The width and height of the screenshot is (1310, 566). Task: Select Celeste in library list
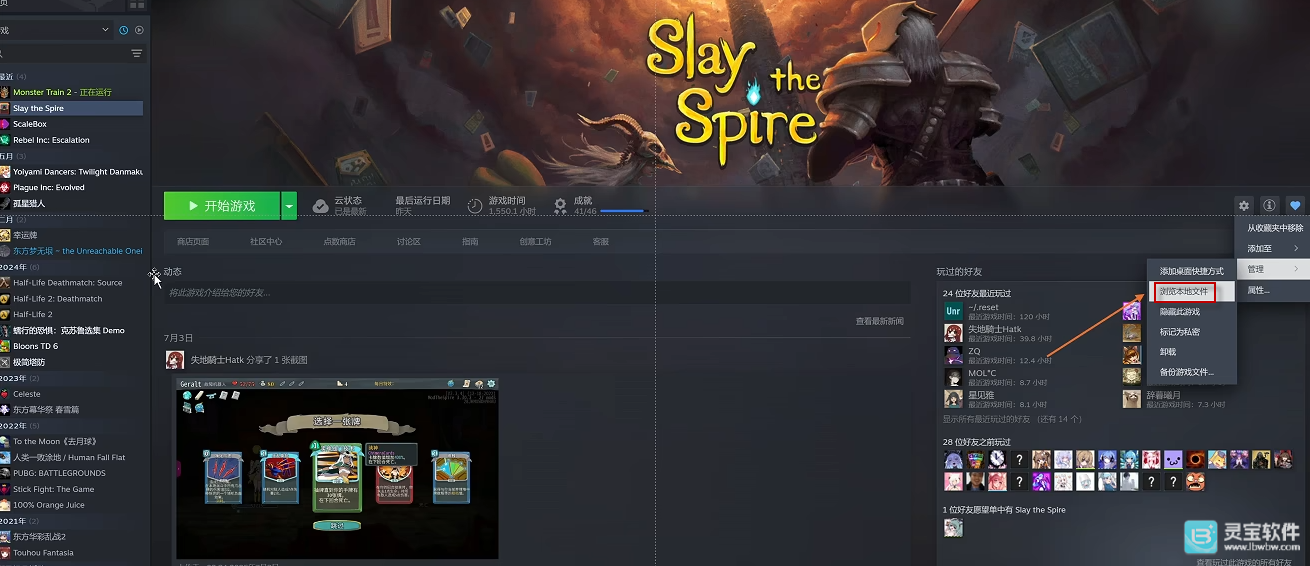tap(72, 394)
